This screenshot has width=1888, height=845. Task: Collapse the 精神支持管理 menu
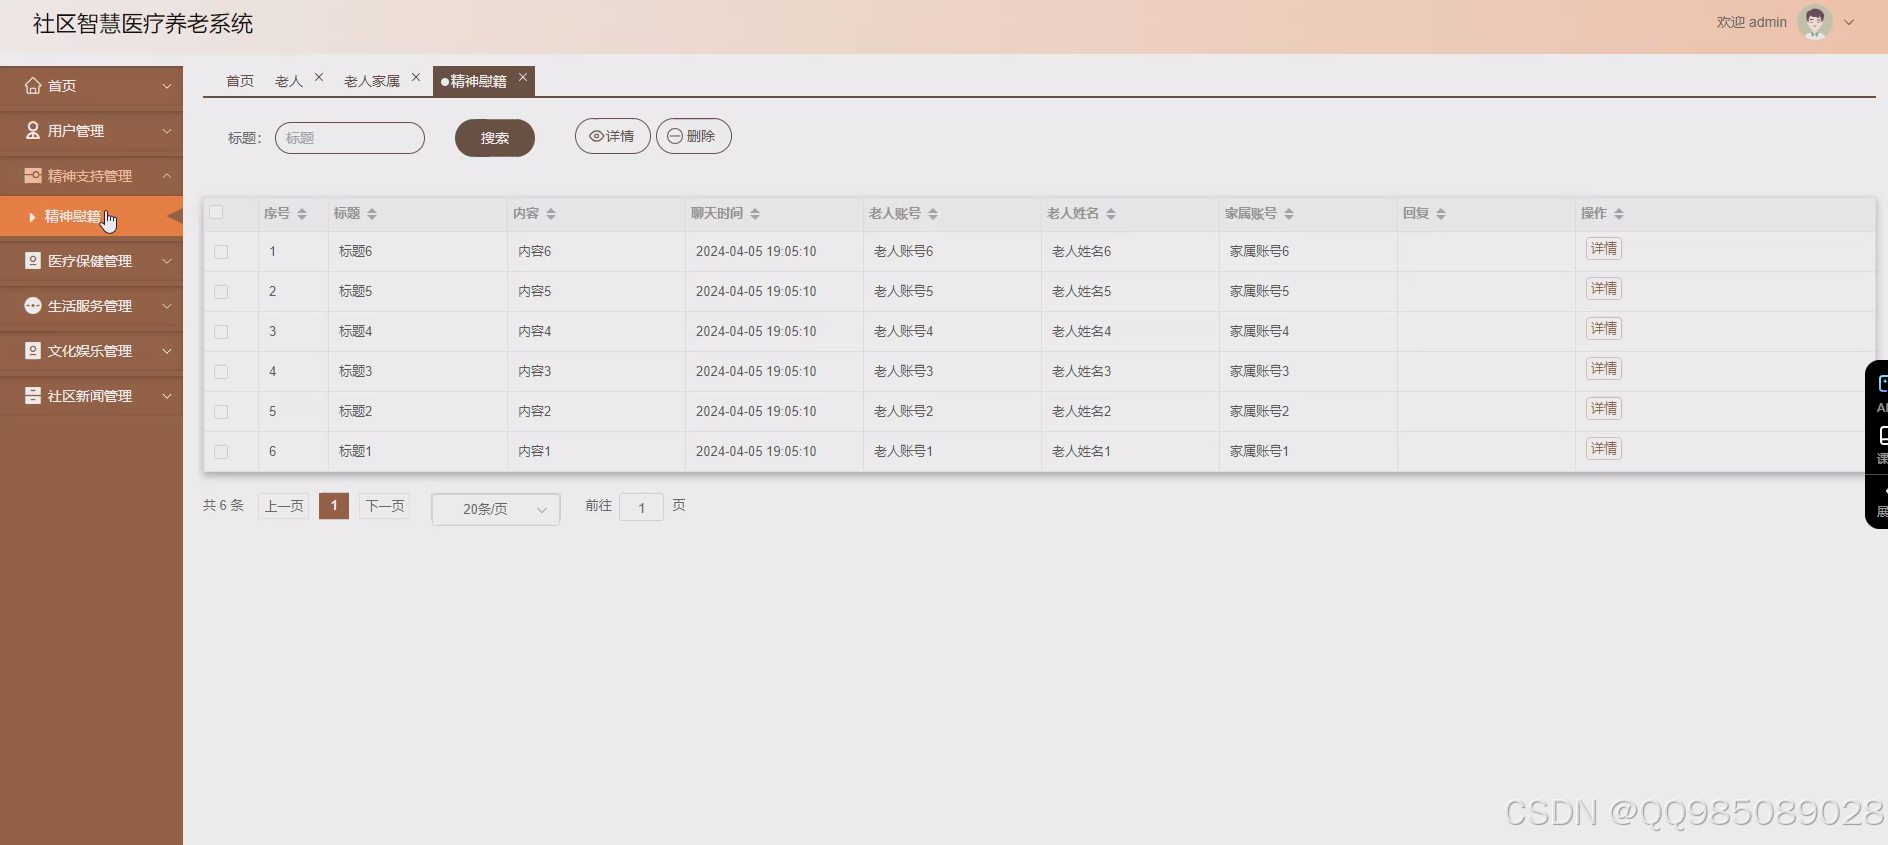click(167, 176)
